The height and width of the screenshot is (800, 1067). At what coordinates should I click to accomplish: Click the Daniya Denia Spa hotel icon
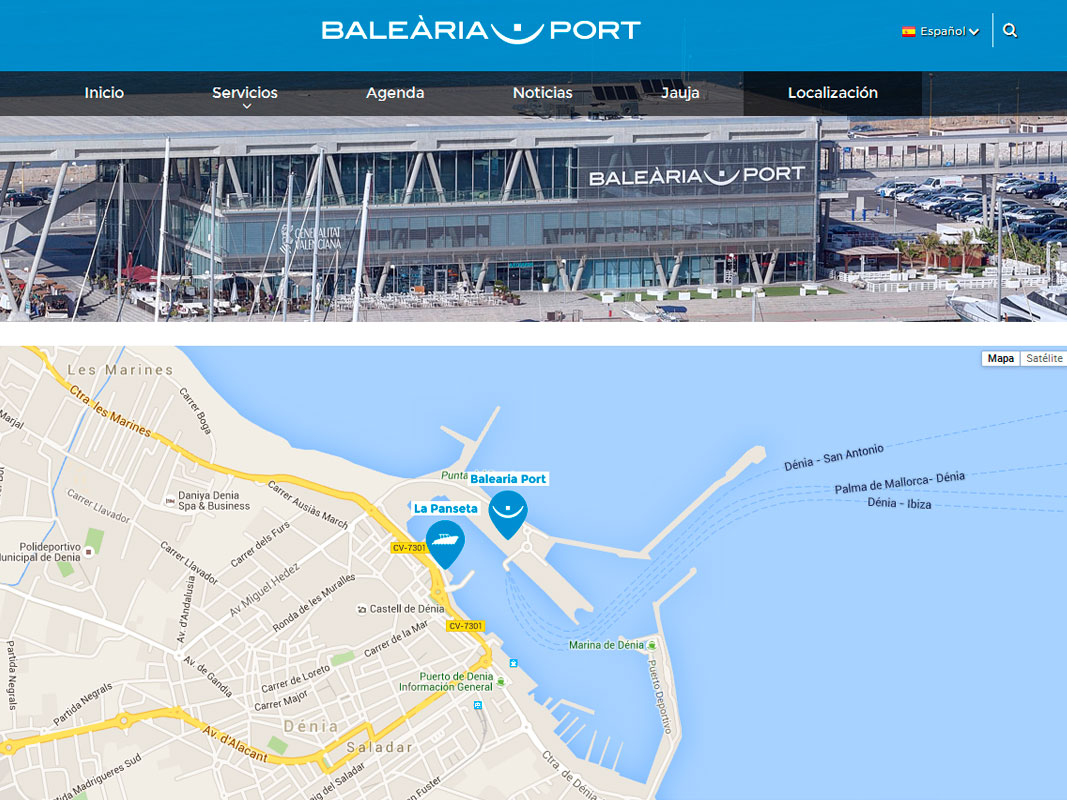coord(170,501)
